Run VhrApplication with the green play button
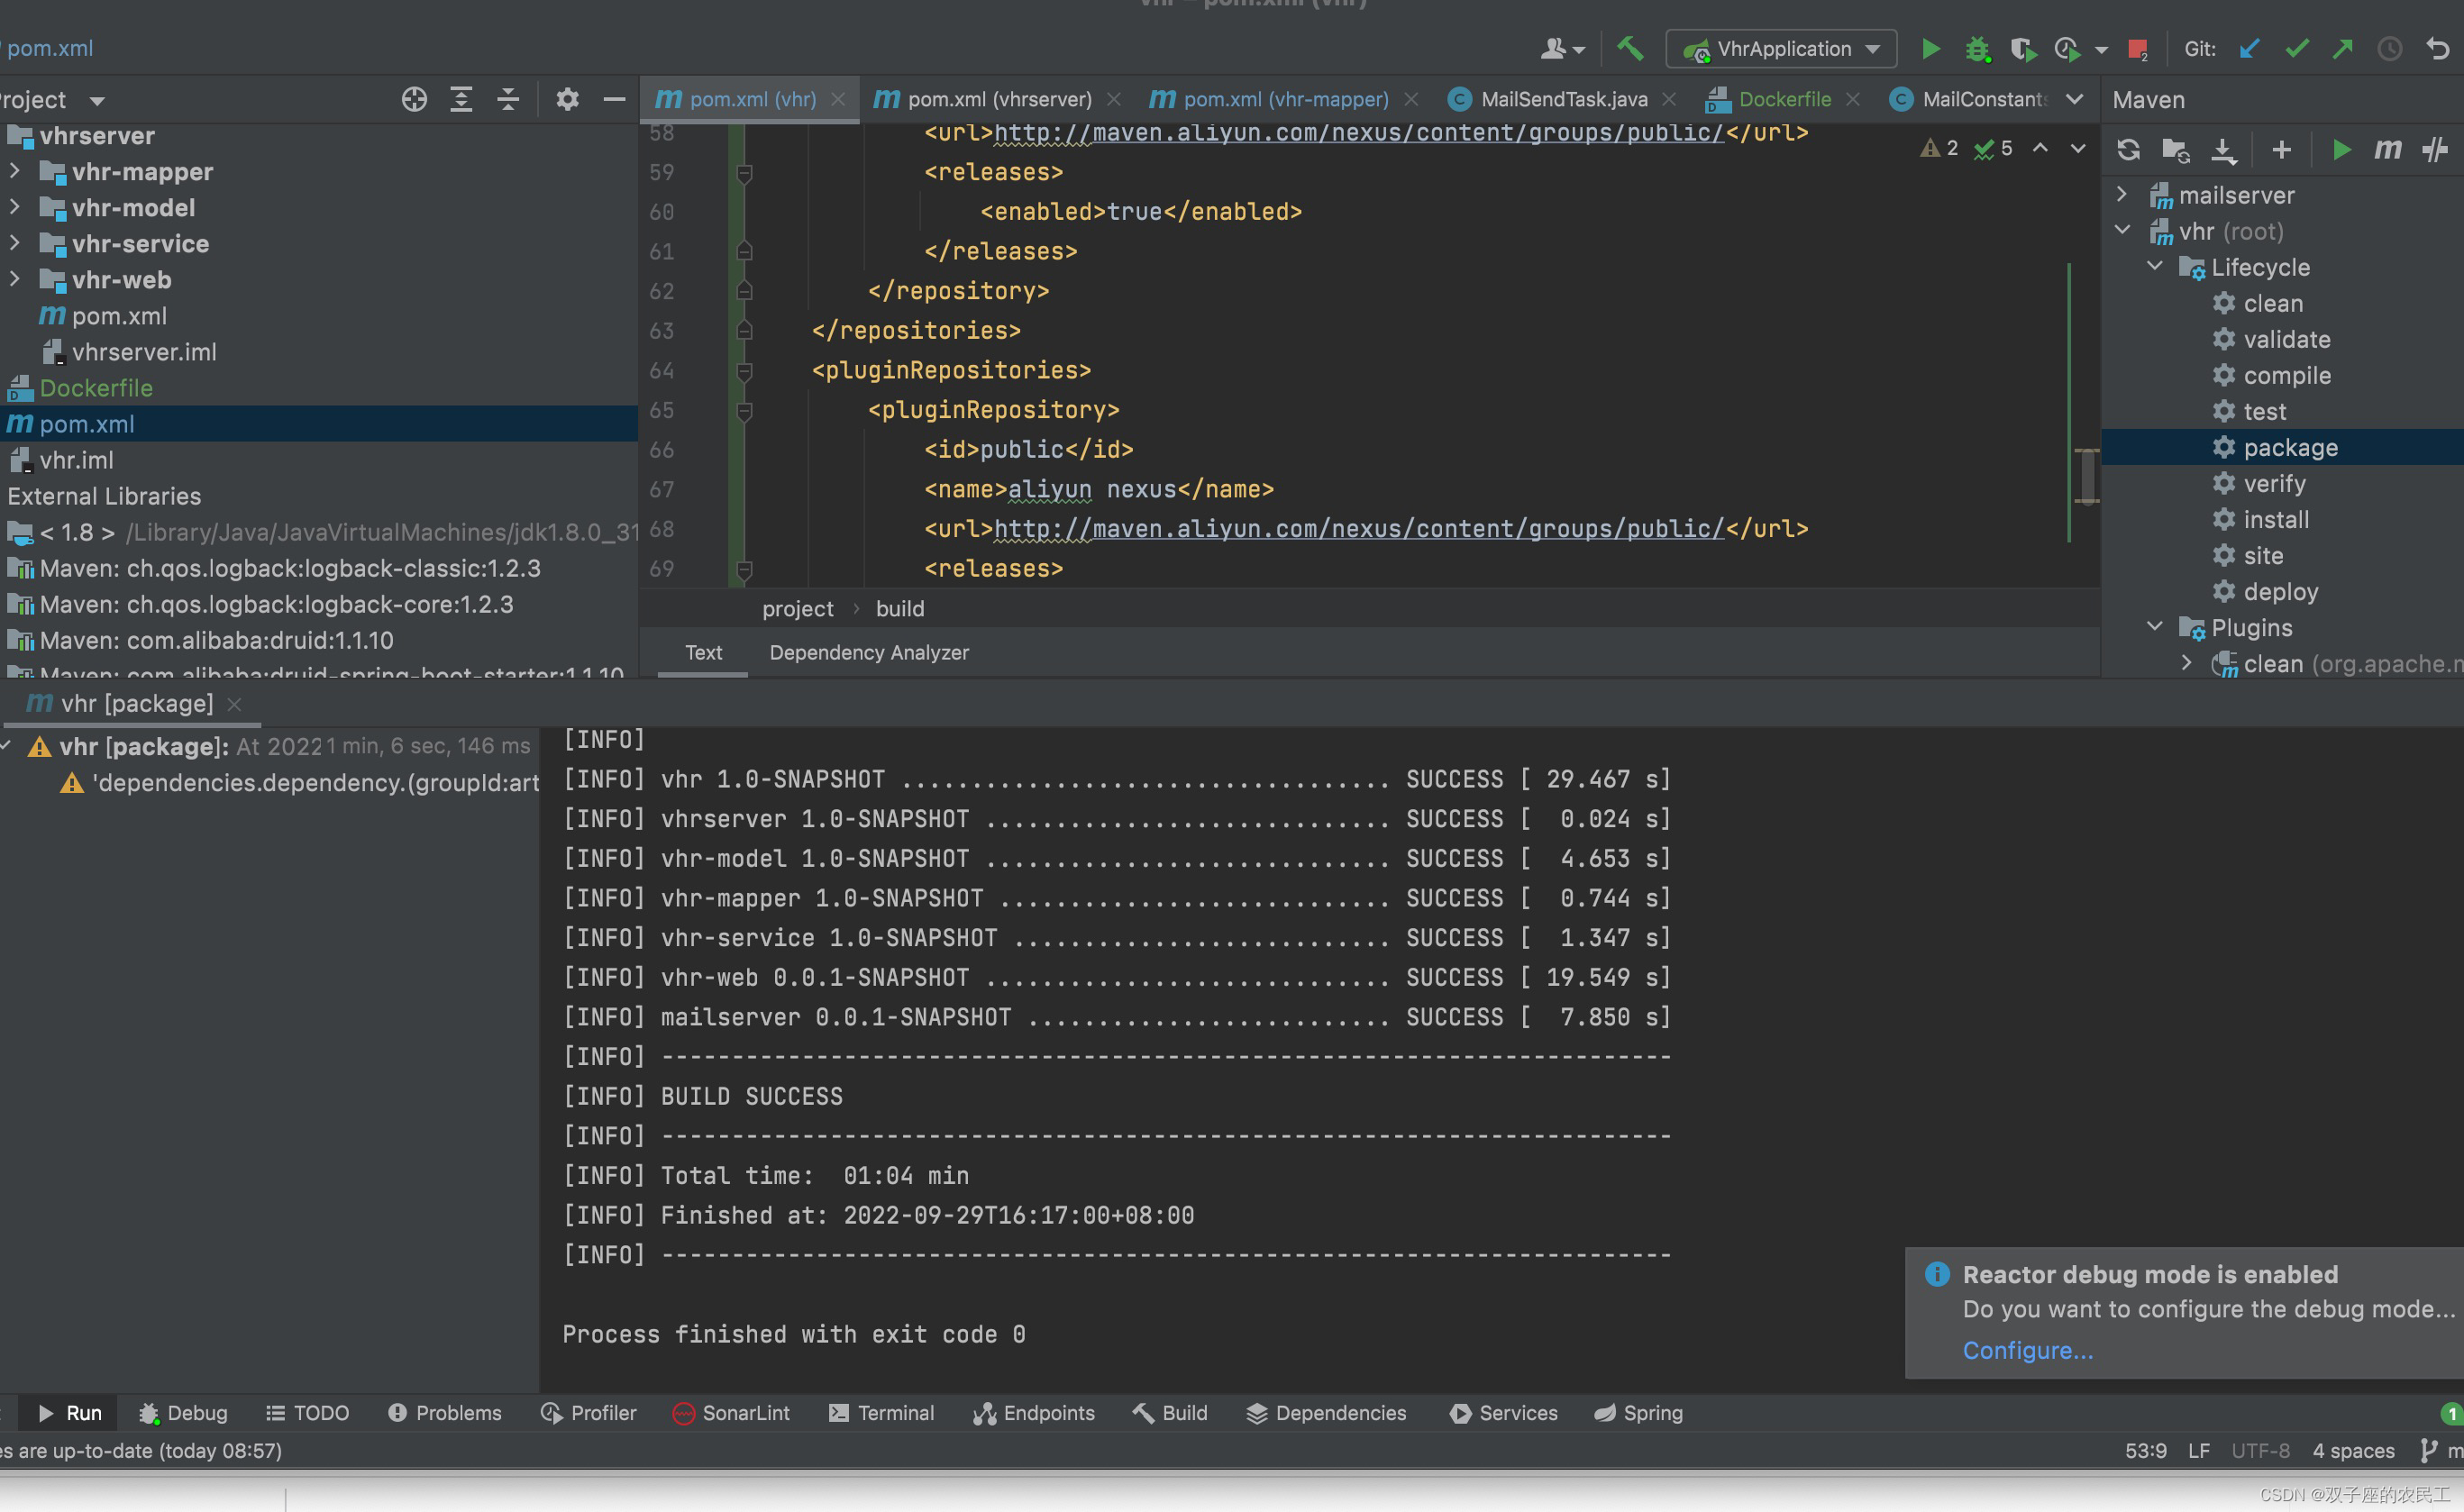The height and width of the screenshot is (1512, 2464). click(x=1930, y=48)
